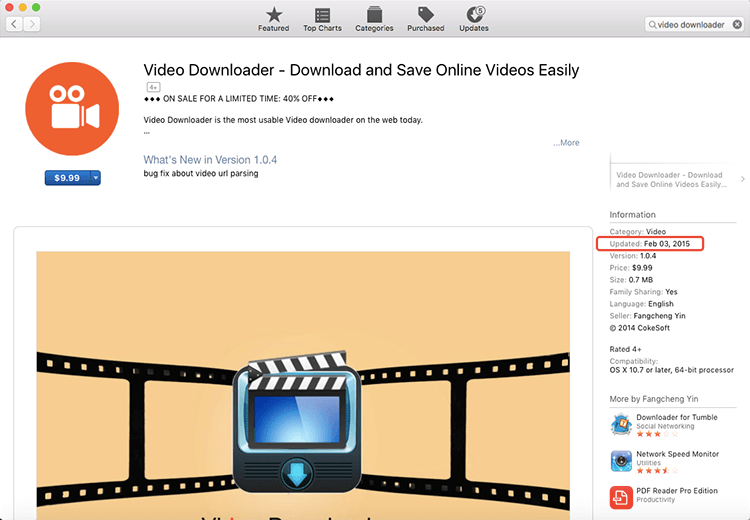
Task: Click the ON SALE 40% OFF text
Action: coord(239,99)
